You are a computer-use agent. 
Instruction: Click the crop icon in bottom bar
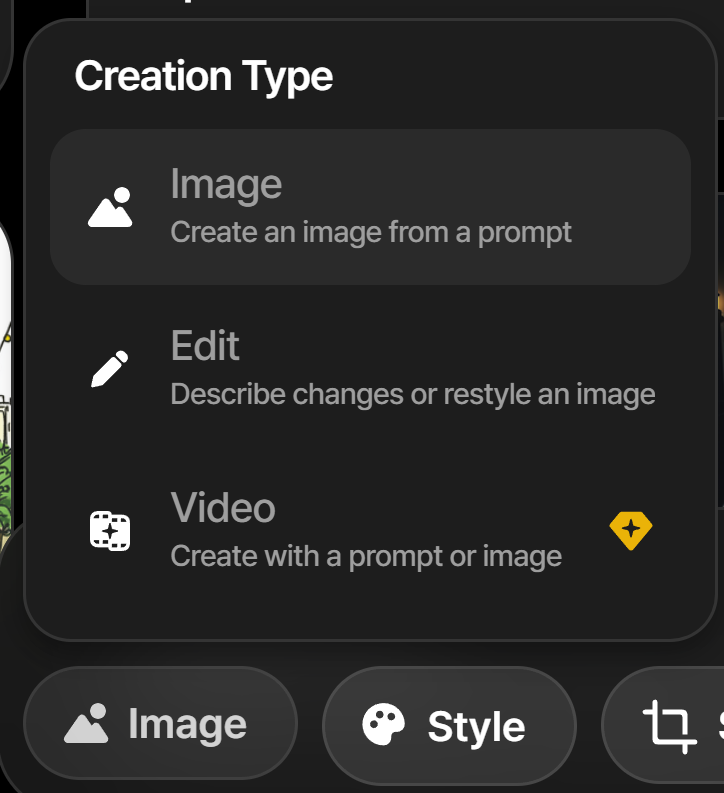tap(669, 726)
